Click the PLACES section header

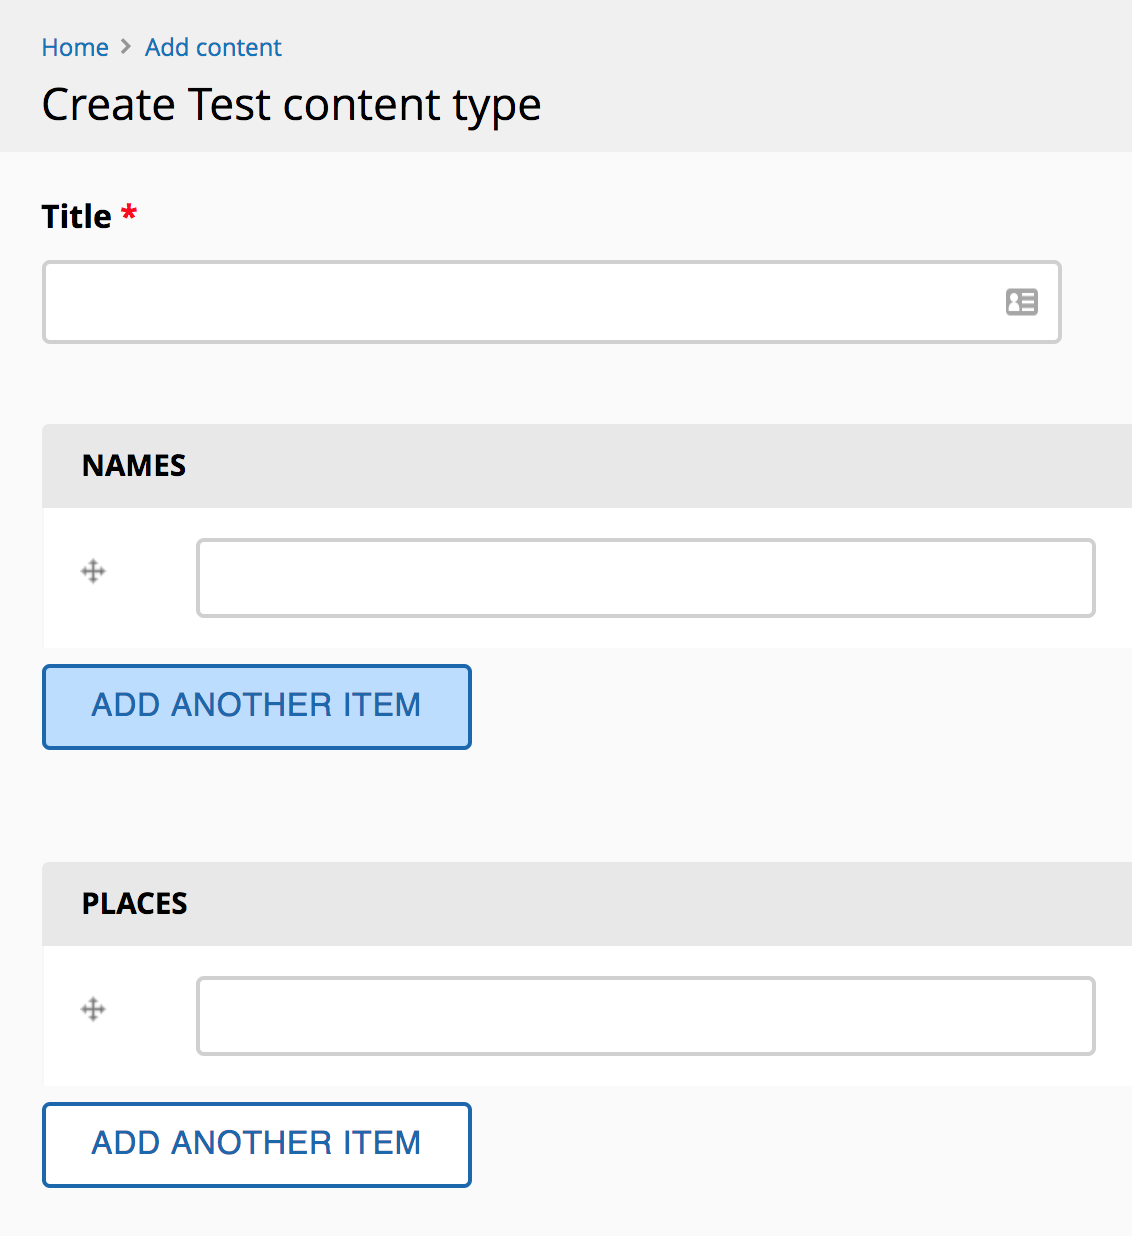(x=134, y=903)
